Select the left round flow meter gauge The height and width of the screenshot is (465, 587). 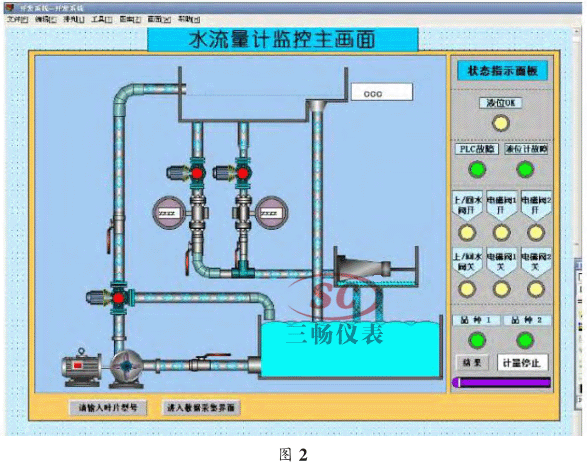pyautogui.click(x=168, y=213)
